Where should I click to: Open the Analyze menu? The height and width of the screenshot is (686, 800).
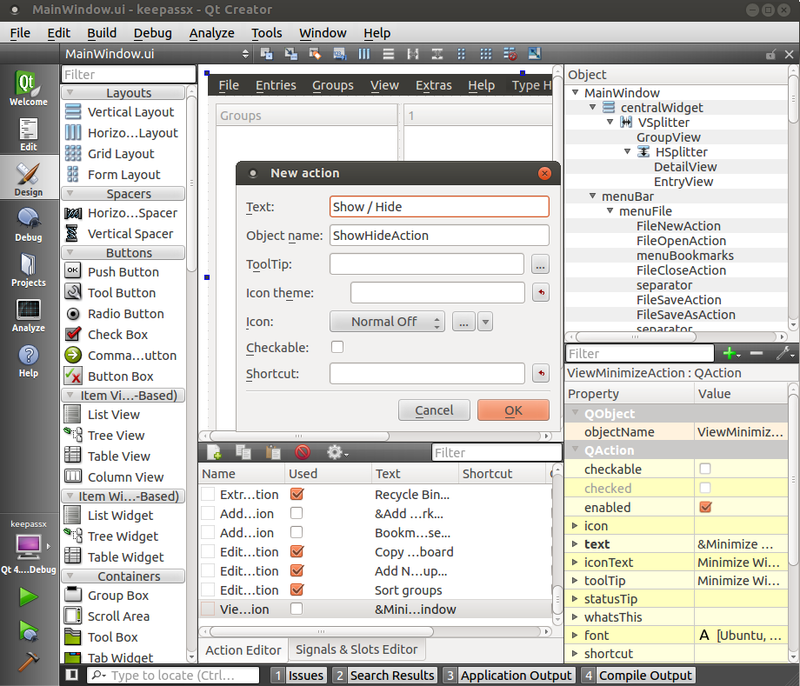[211, 33]
